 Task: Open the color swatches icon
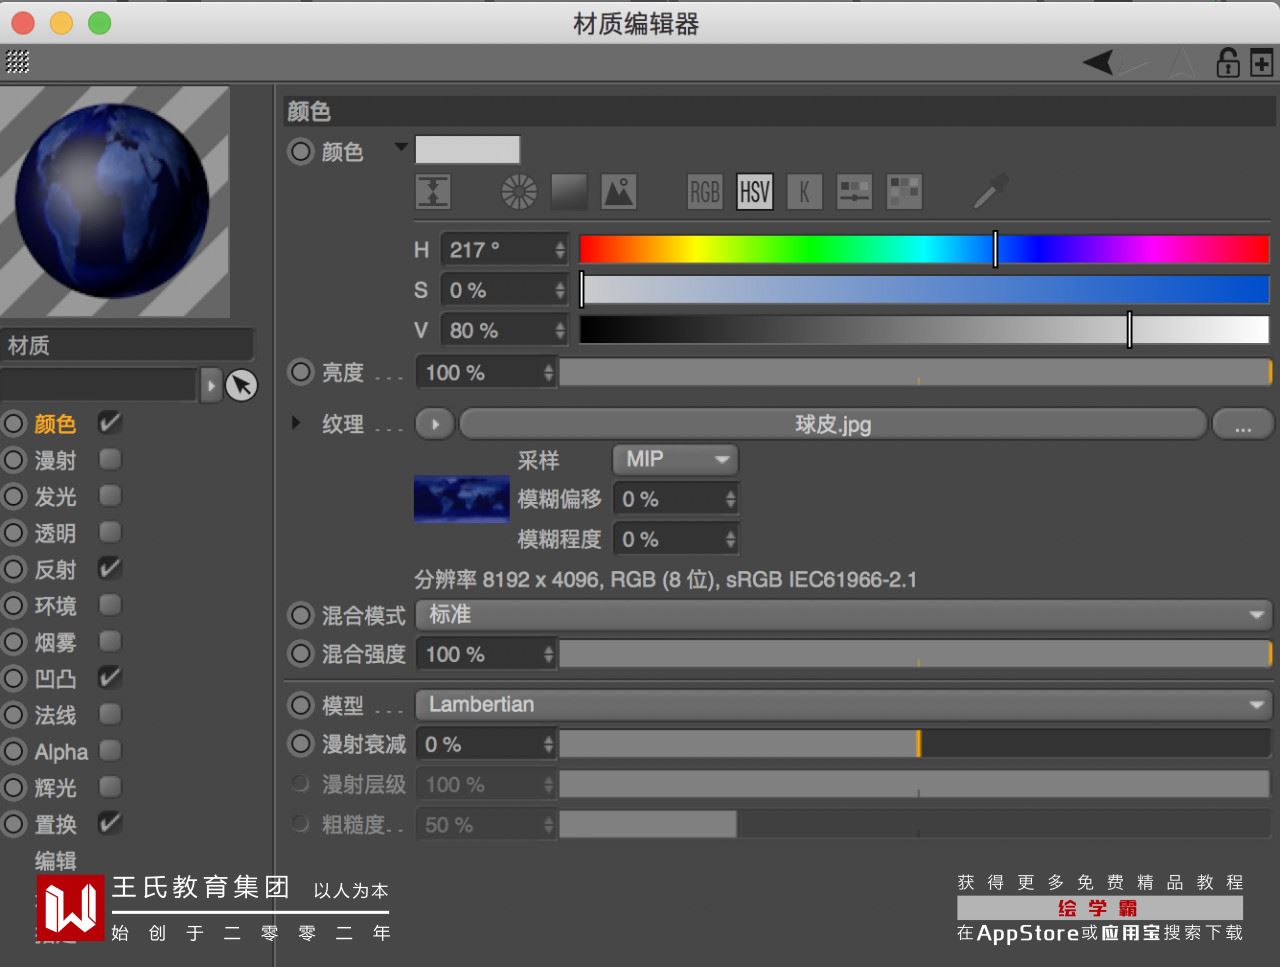(x=905, y=192)
